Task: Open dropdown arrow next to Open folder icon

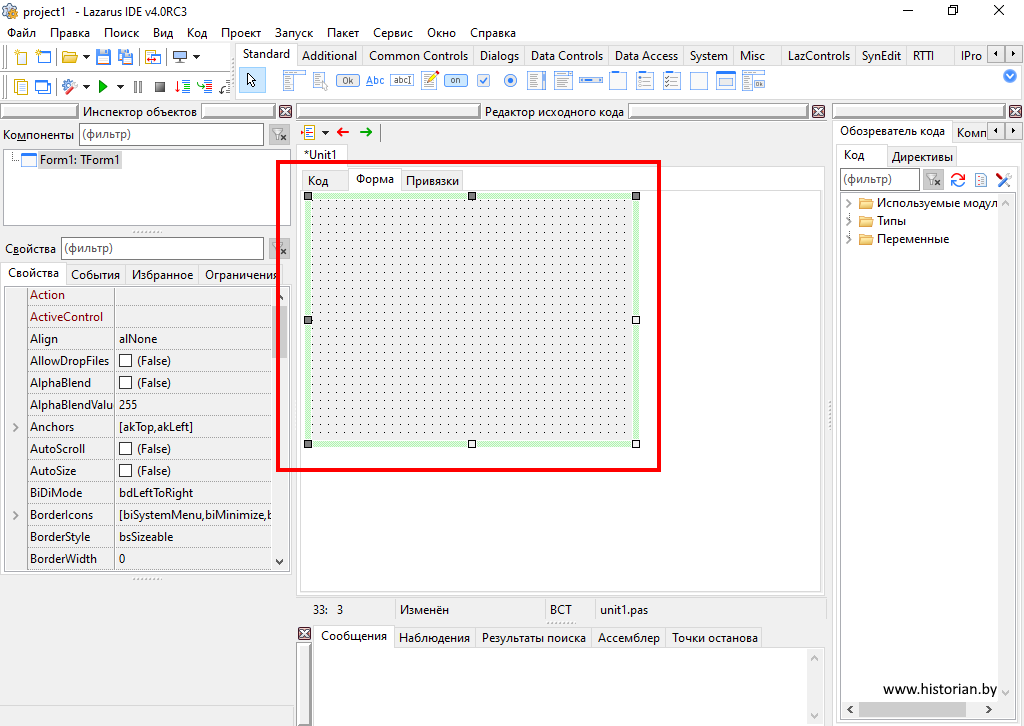Action: 85,57
